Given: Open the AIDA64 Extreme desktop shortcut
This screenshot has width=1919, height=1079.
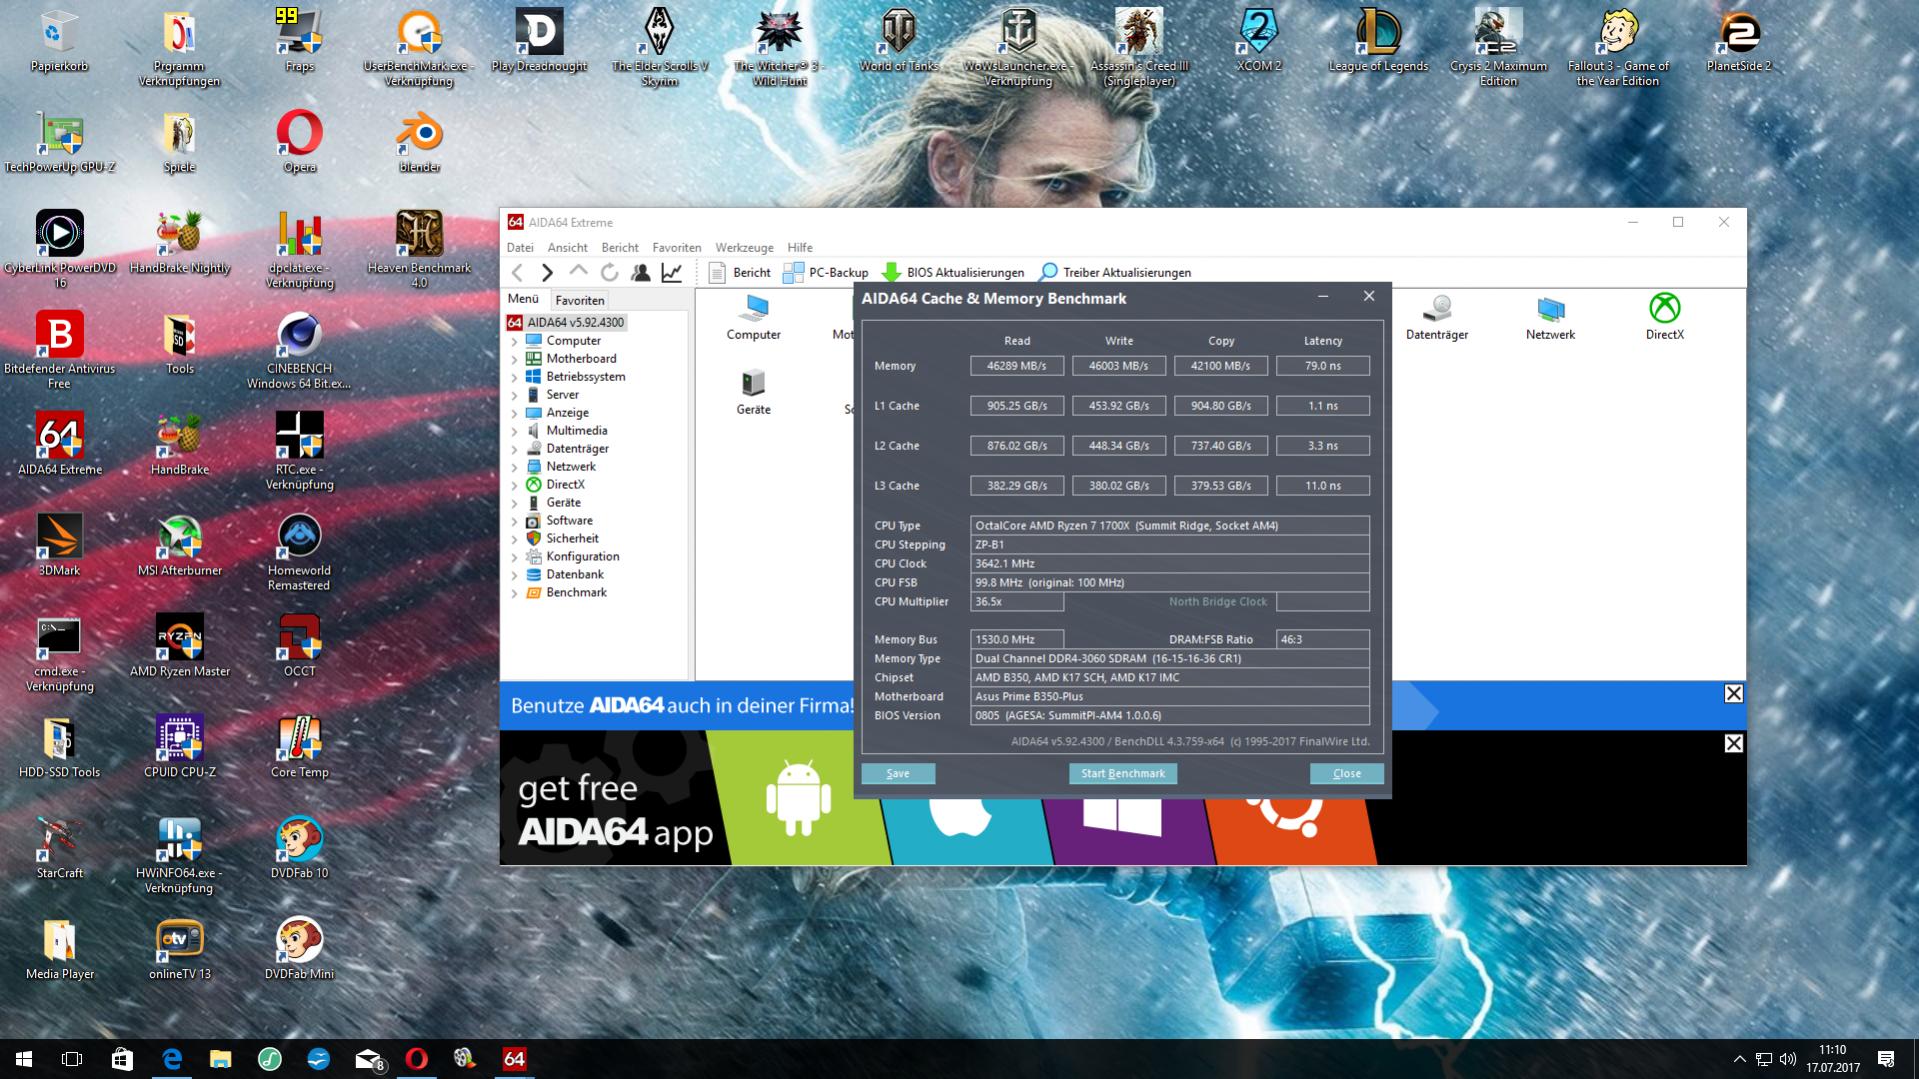Looking at the screenshot, I should pyautogui.click(x=60, y=444).
